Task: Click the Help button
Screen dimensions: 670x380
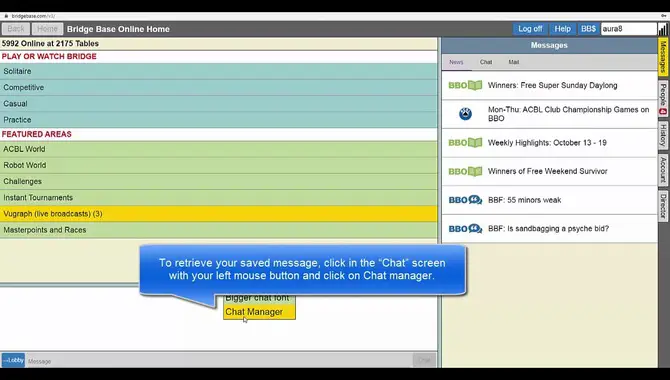Action: 562,29
